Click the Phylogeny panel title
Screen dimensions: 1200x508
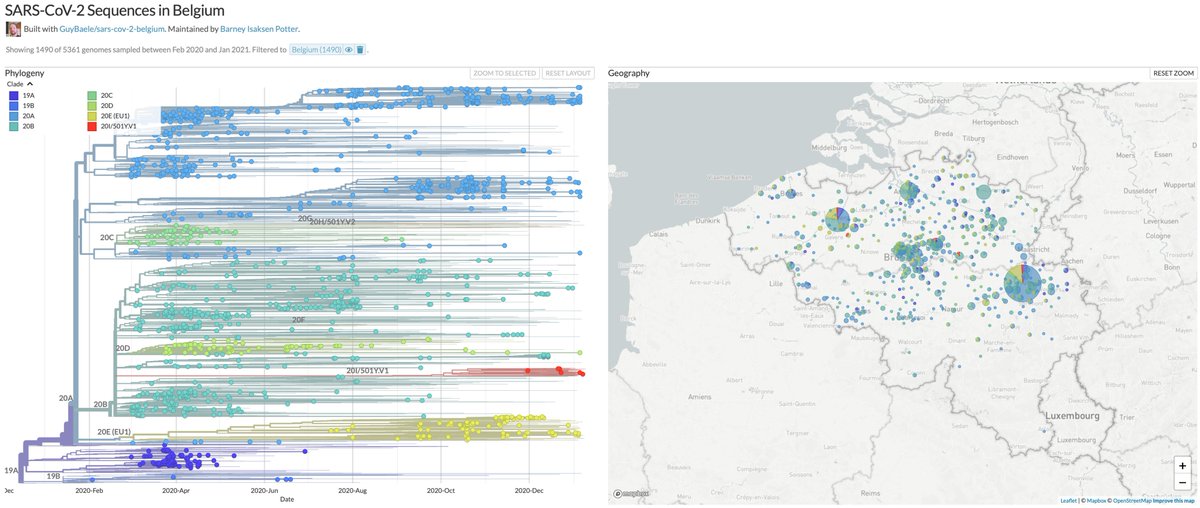(x=24, y=74)
